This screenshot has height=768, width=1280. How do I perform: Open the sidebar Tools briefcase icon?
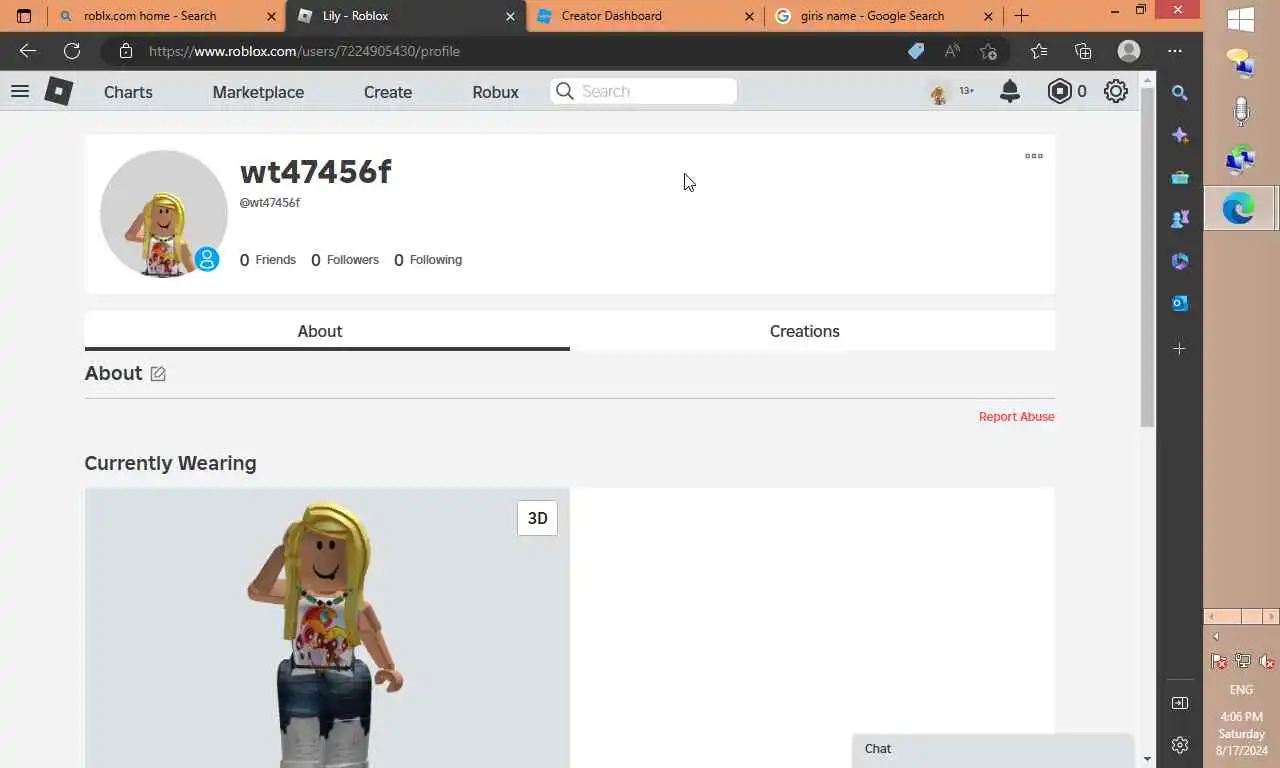(x=1180, y=177)
